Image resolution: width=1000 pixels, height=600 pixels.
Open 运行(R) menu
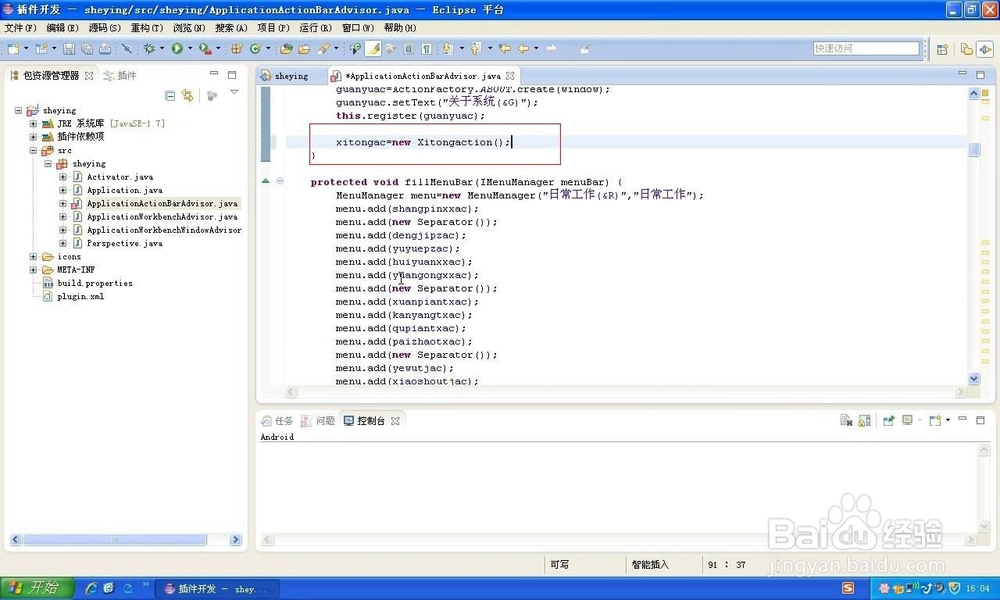[x=316, y=28]
